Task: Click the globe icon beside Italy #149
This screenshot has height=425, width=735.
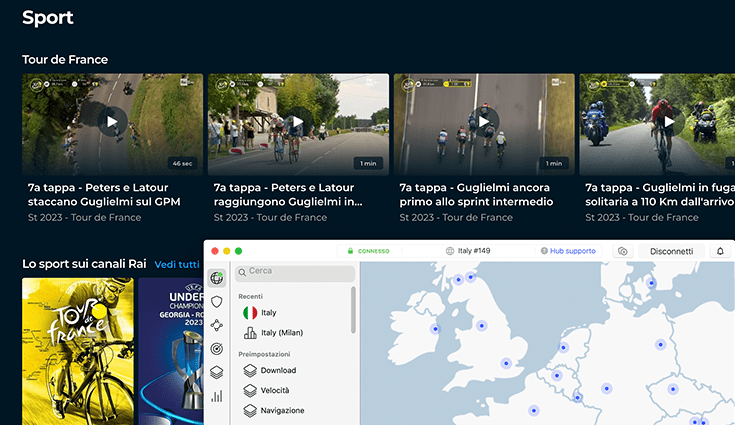Action: coord(450,251)
